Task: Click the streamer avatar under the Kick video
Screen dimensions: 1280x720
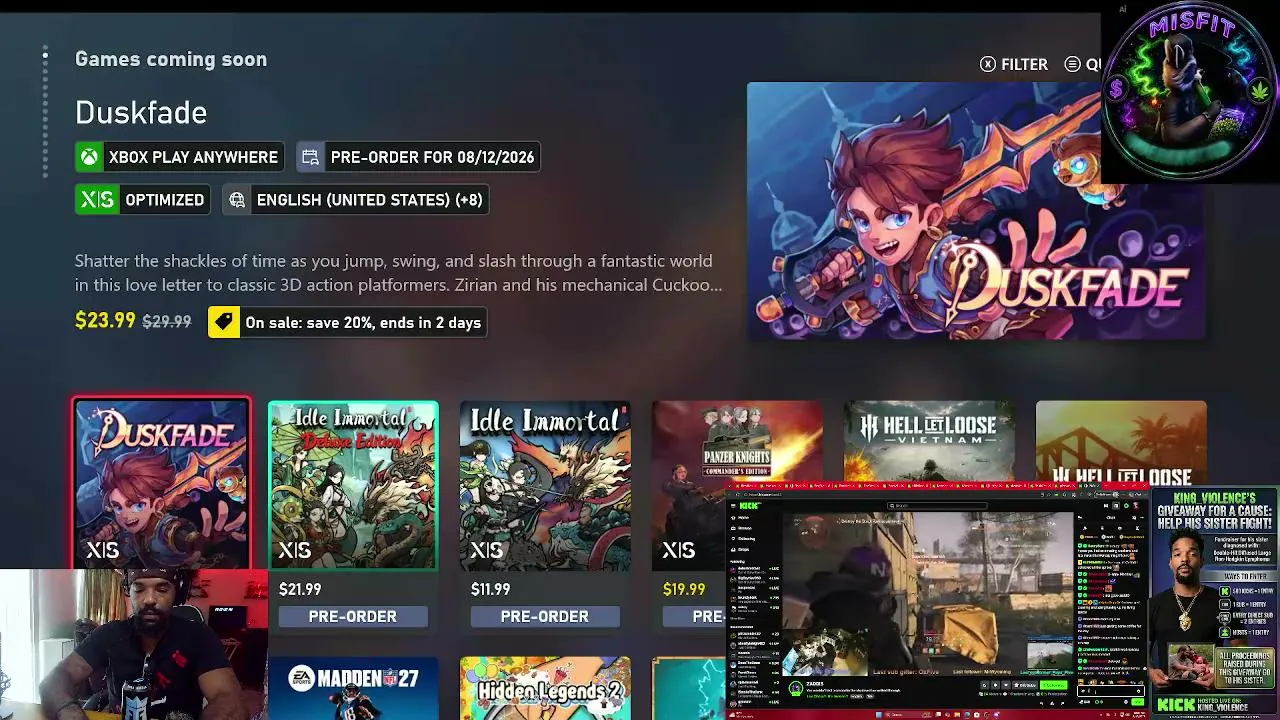Action: 797,688
